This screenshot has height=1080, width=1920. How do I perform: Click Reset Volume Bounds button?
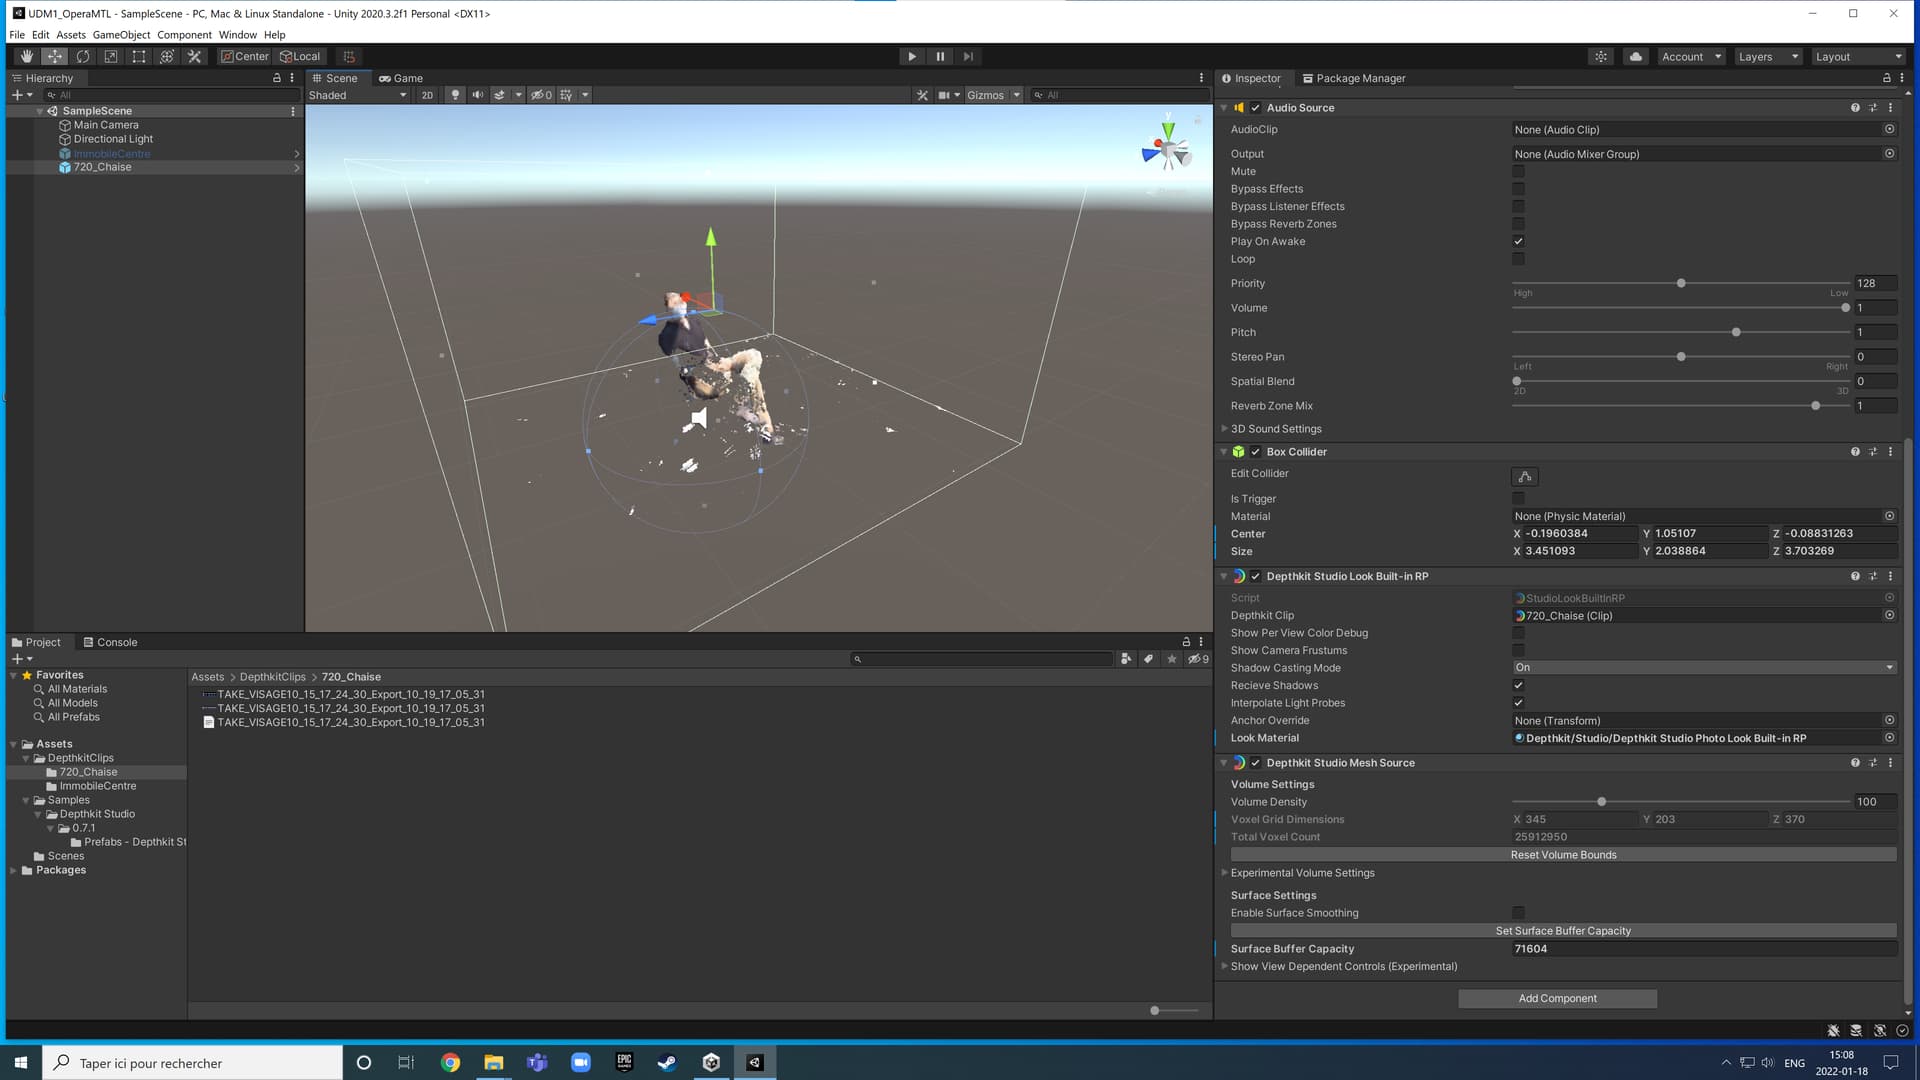coord(1563,855)
